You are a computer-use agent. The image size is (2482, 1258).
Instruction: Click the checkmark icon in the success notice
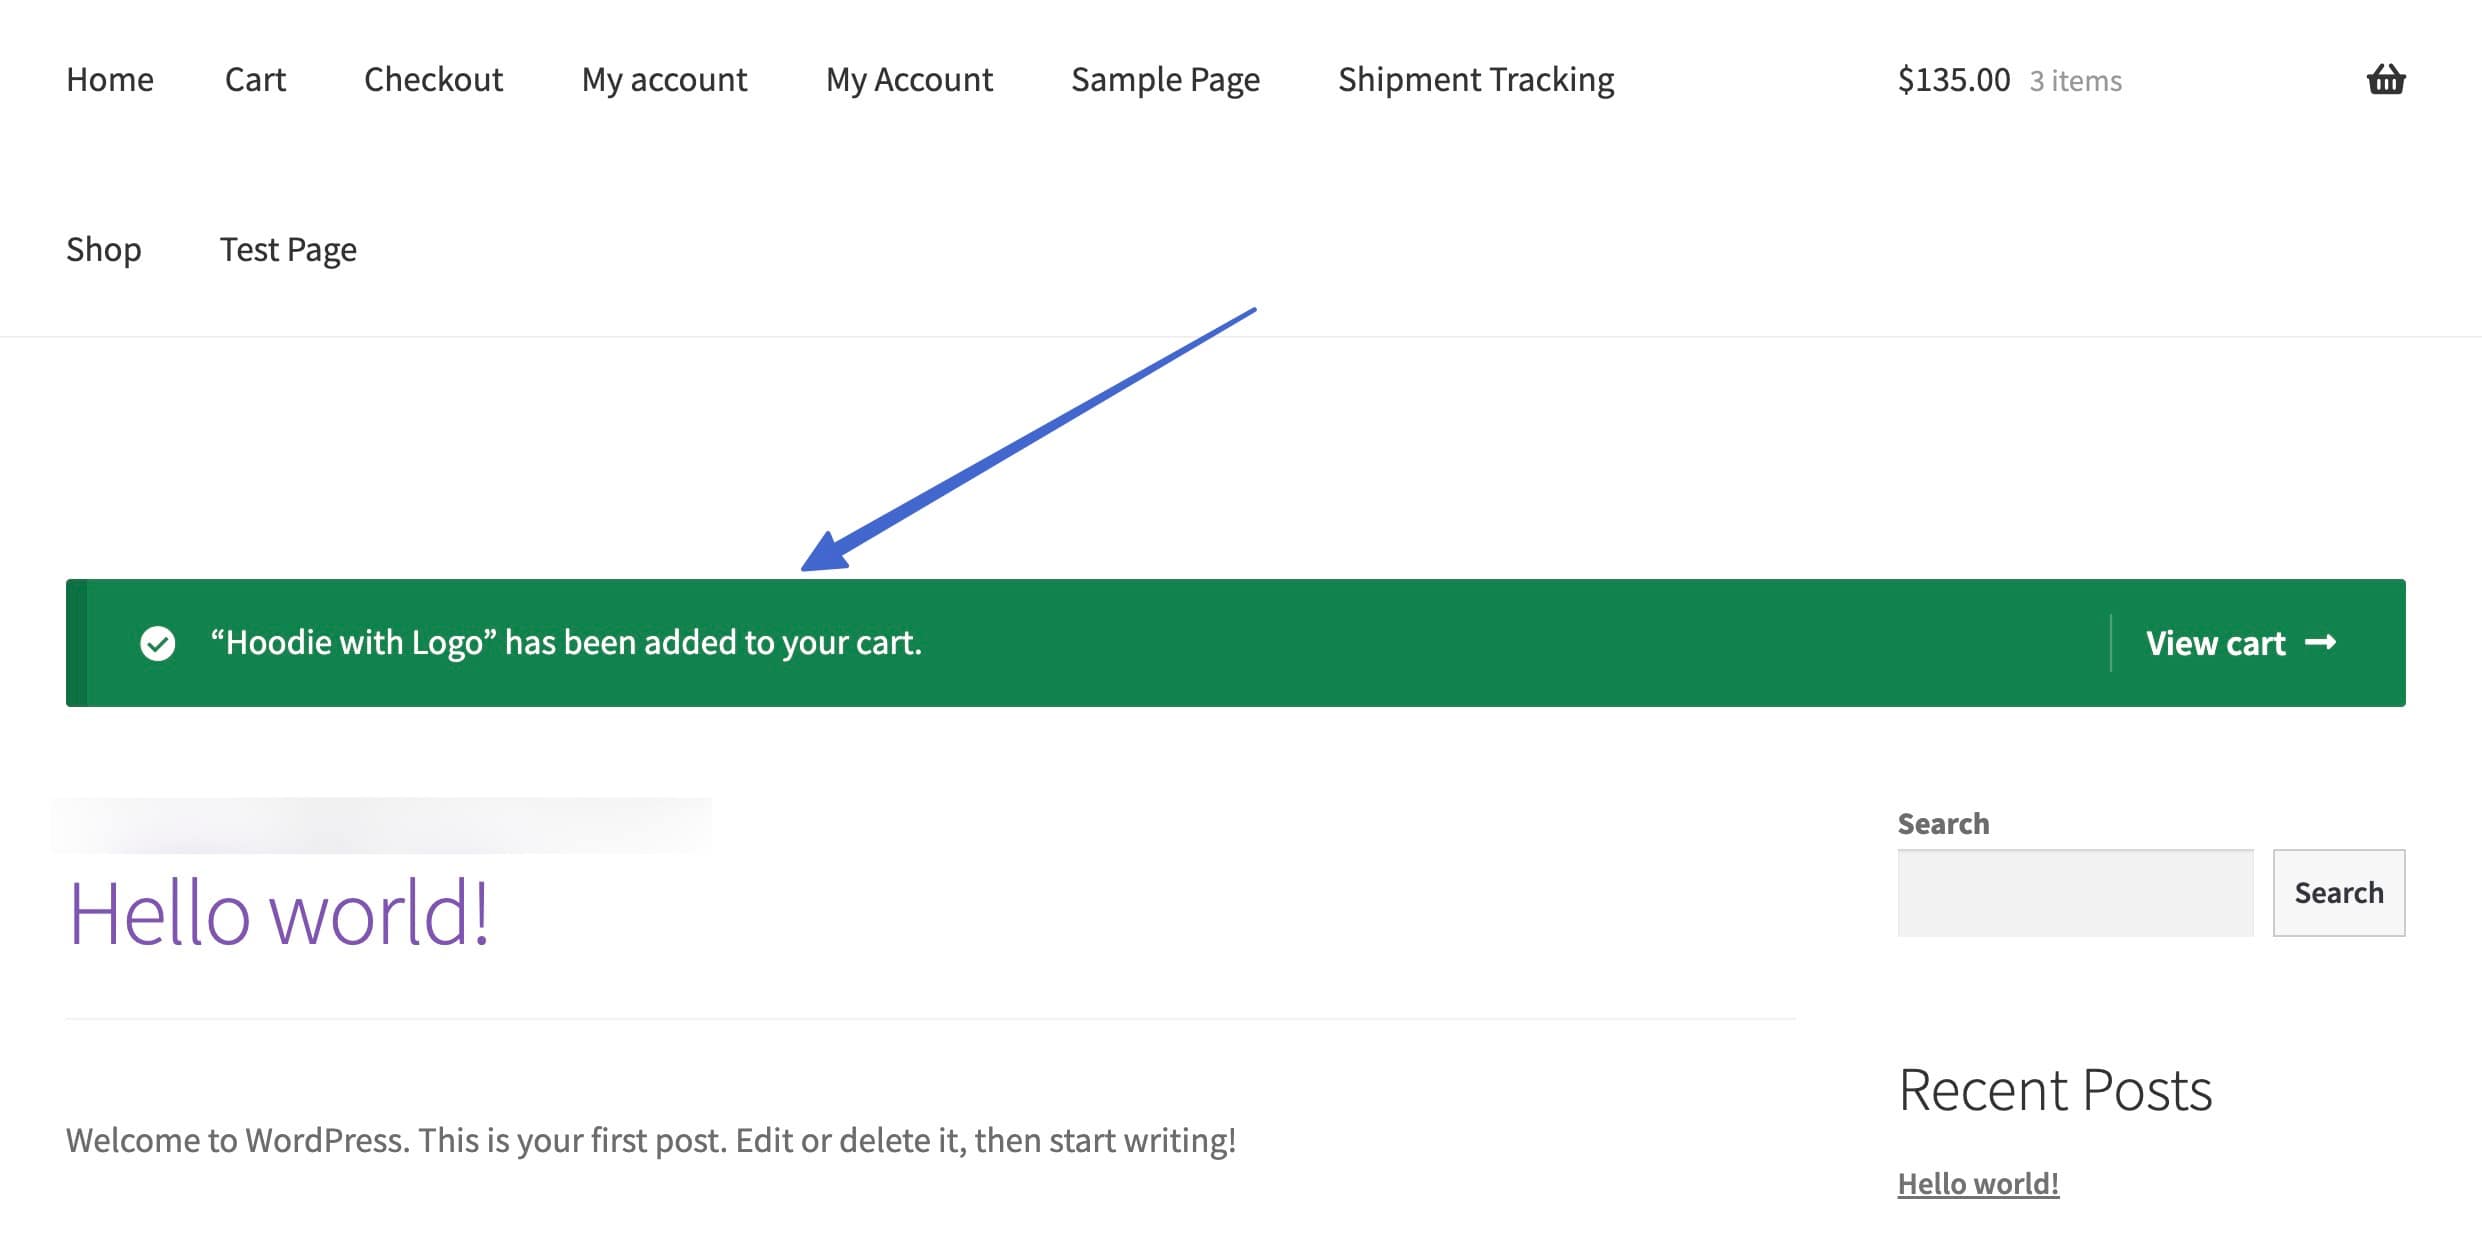click(157, 643)
